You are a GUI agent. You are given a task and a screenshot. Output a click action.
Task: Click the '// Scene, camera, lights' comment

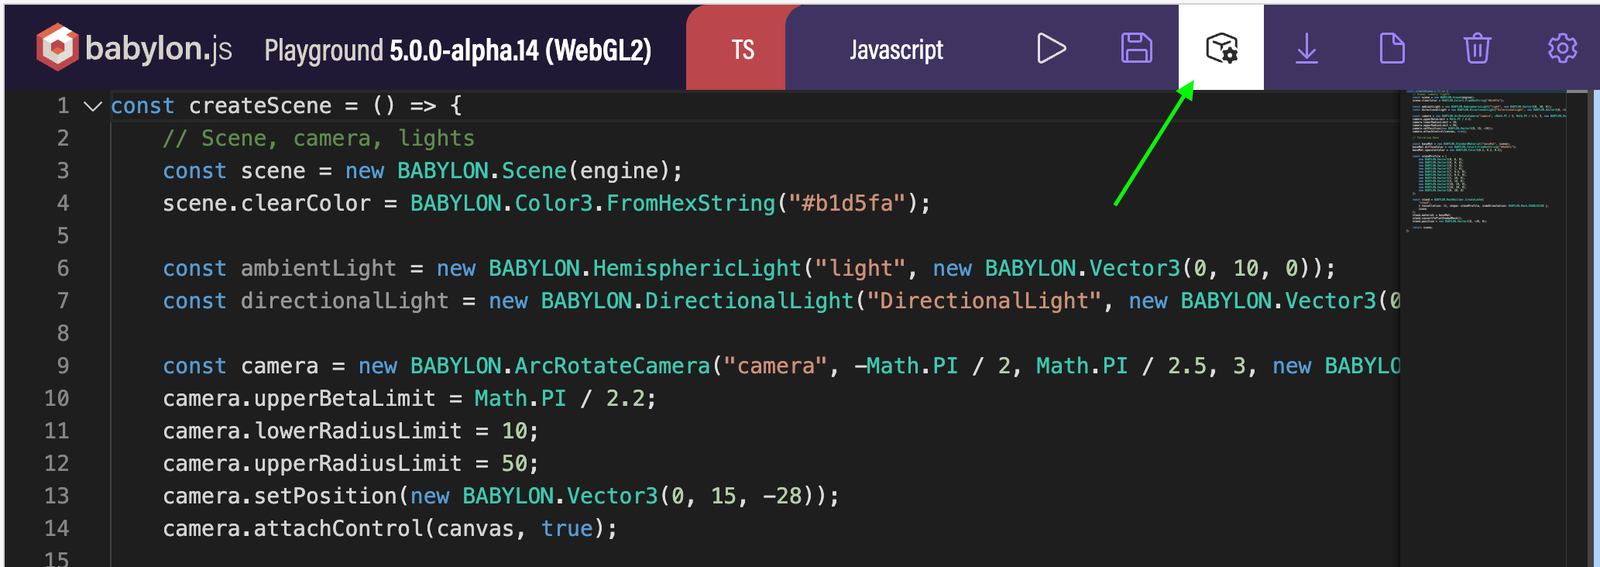(319, 138)
